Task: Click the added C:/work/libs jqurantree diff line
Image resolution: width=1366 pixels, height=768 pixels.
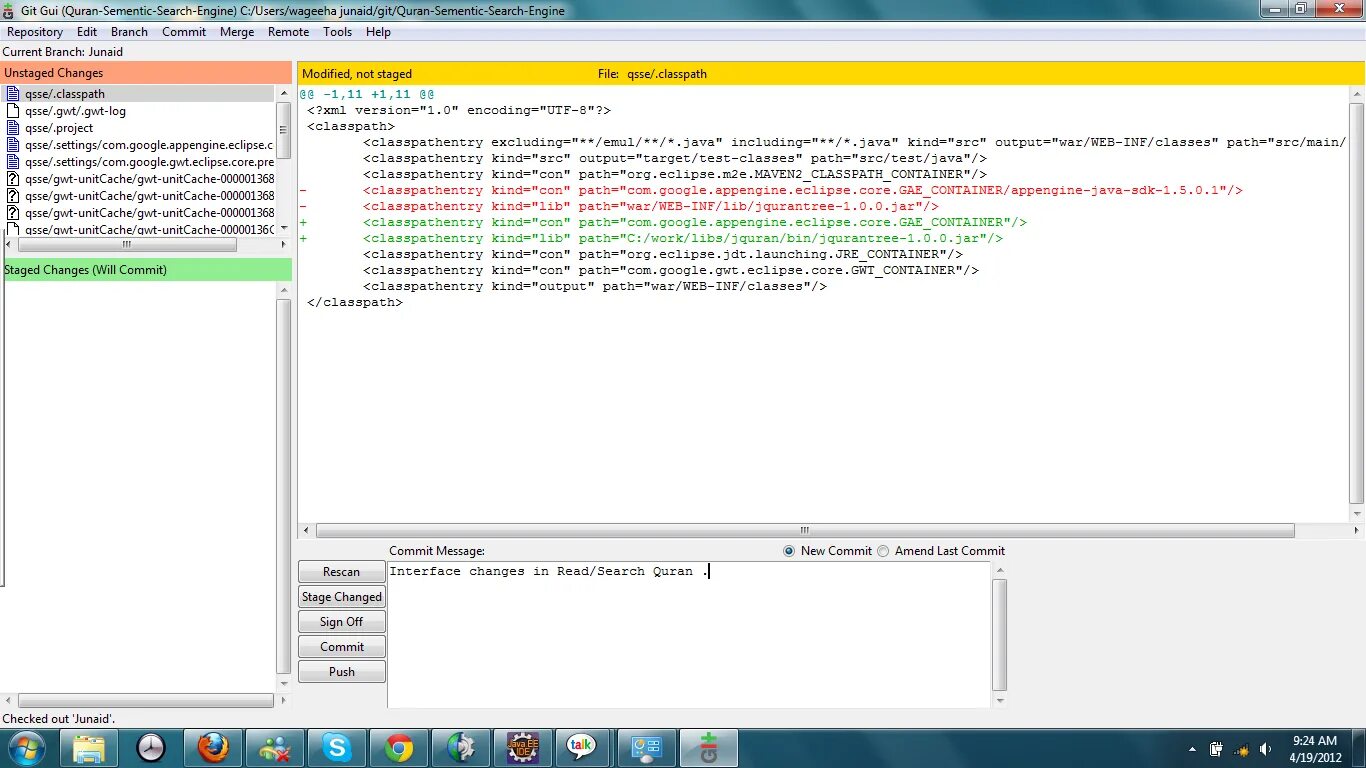Action: click(x=683, y=238)
